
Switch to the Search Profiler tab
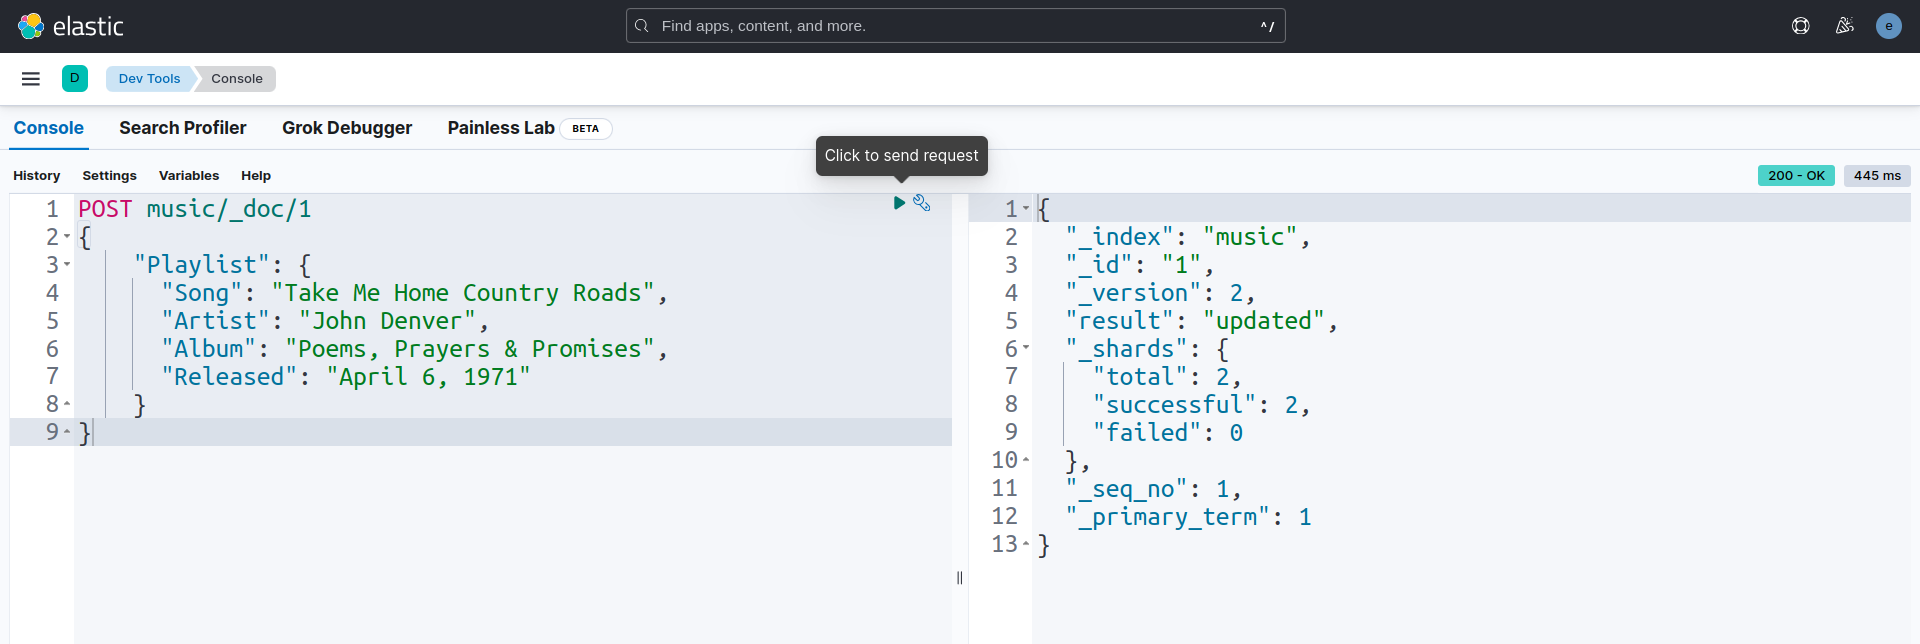pyautogui.click(x=182, y=128)
